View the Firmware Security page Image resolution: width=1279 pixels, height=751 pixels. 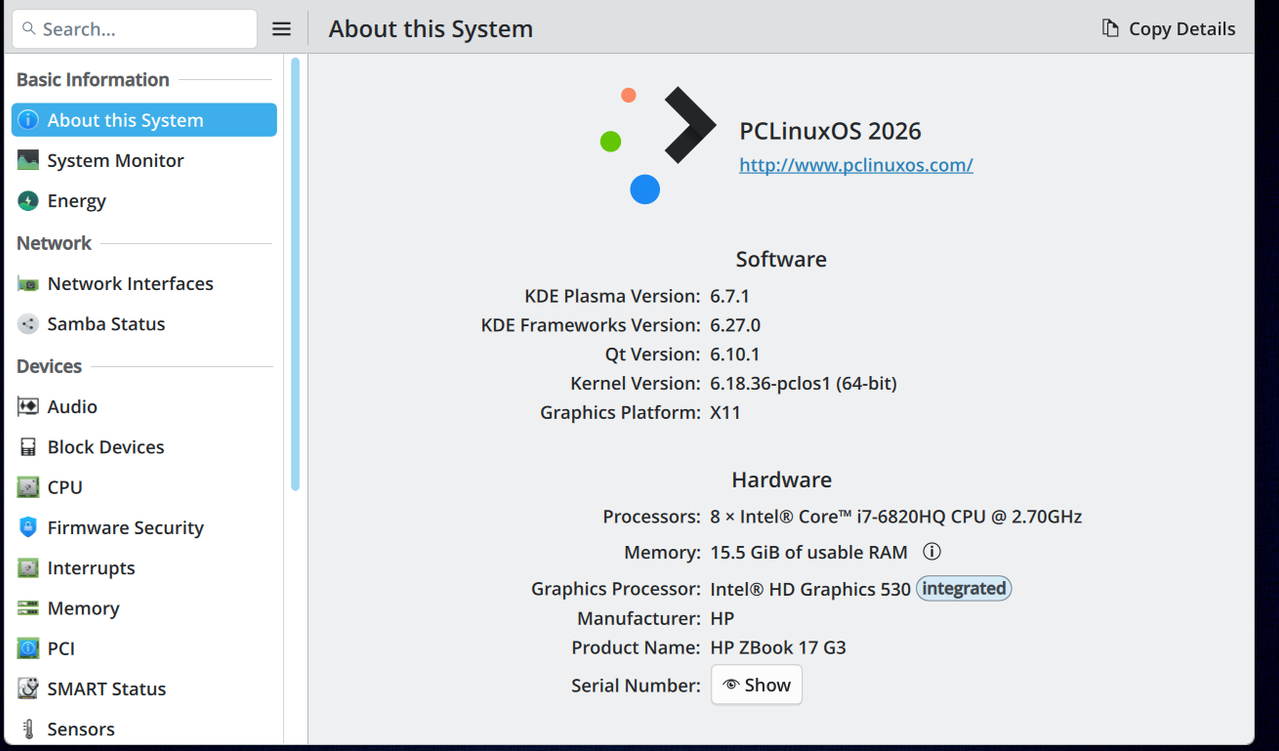click(x=144, y=528)
